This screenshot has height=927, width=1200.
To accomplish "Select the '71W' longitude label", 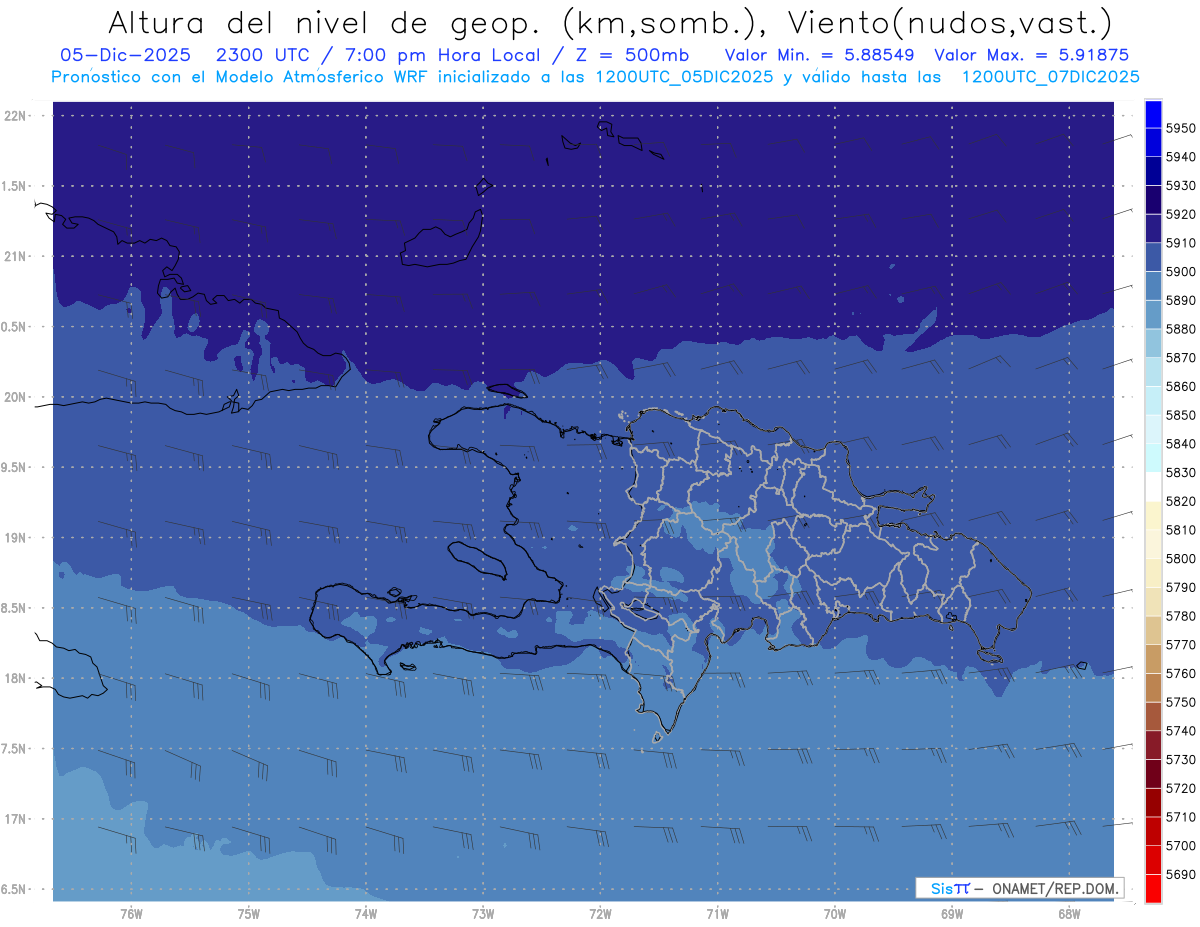I will [717, 913].
